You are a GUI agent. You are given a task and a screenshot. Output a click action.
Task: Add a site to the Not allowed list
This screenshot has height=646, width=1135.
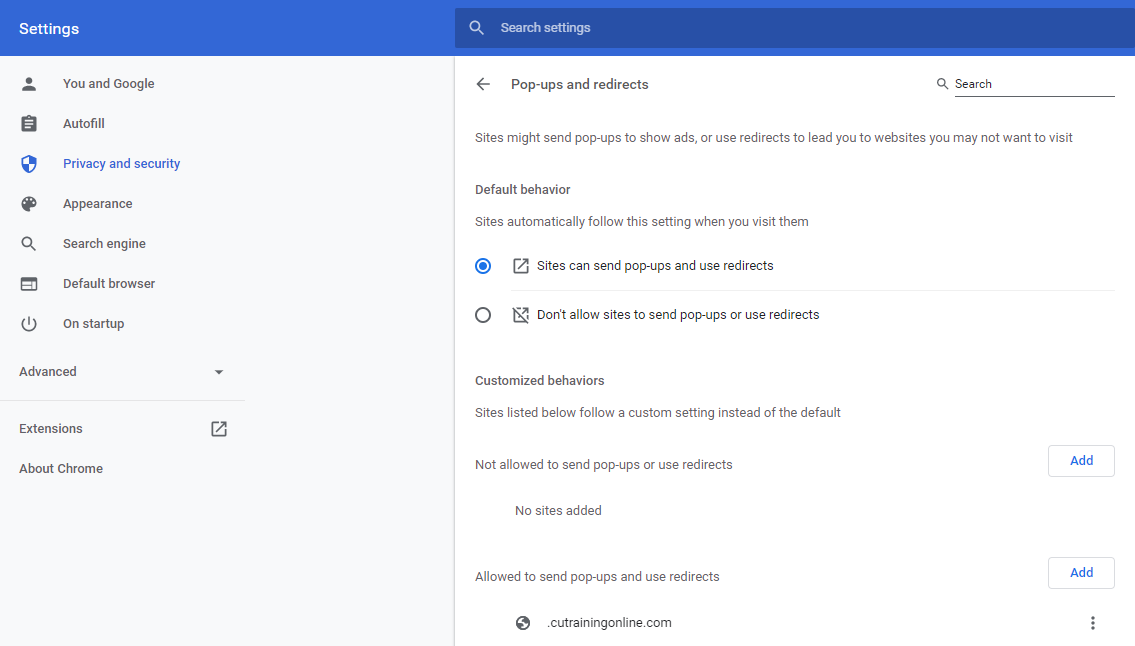pyautogui.click(x=1081, y=461)
